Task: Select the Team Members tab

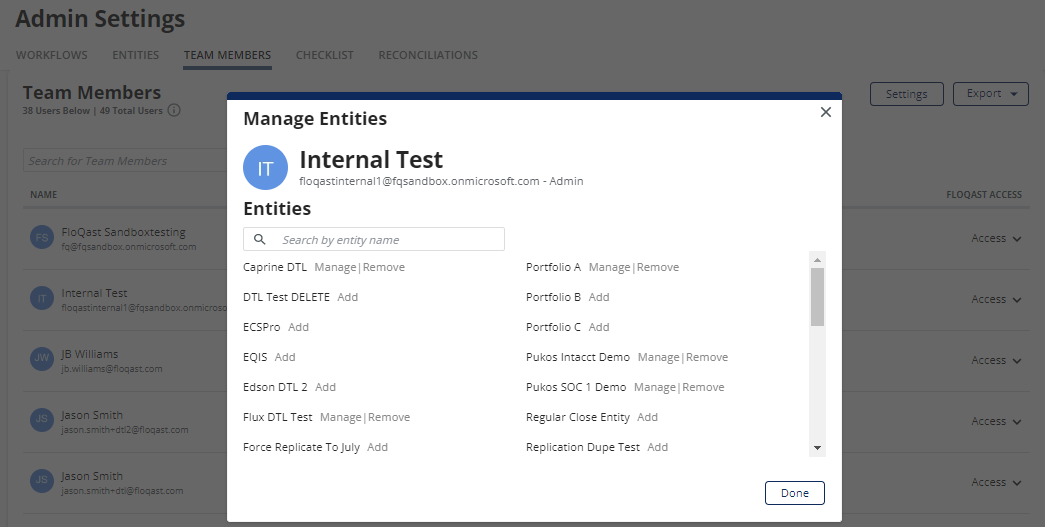Action: tap(227, 55)
